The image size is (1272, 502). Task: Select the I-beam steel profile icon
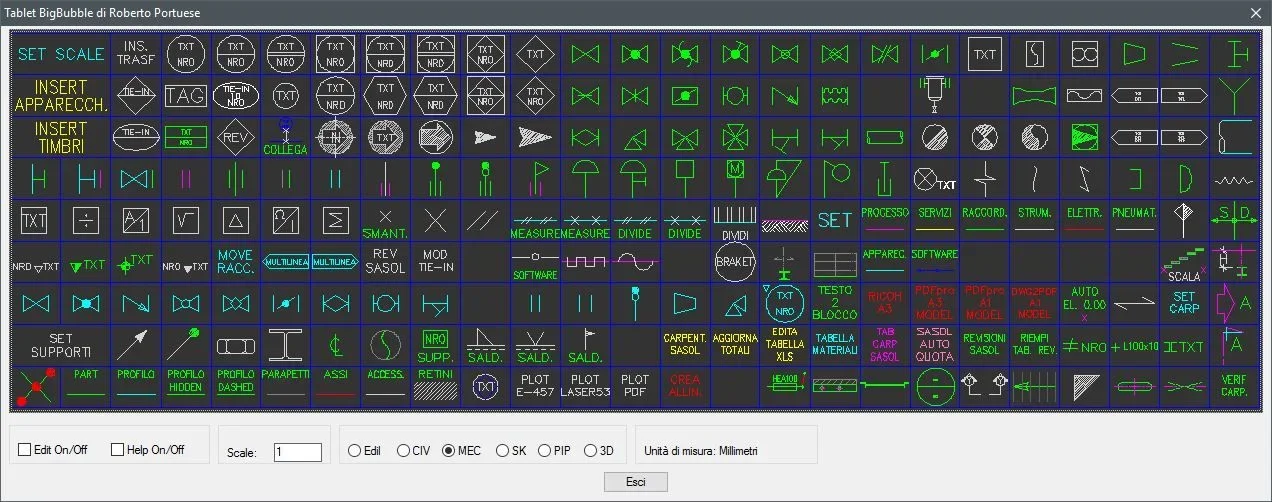point(286,345)
